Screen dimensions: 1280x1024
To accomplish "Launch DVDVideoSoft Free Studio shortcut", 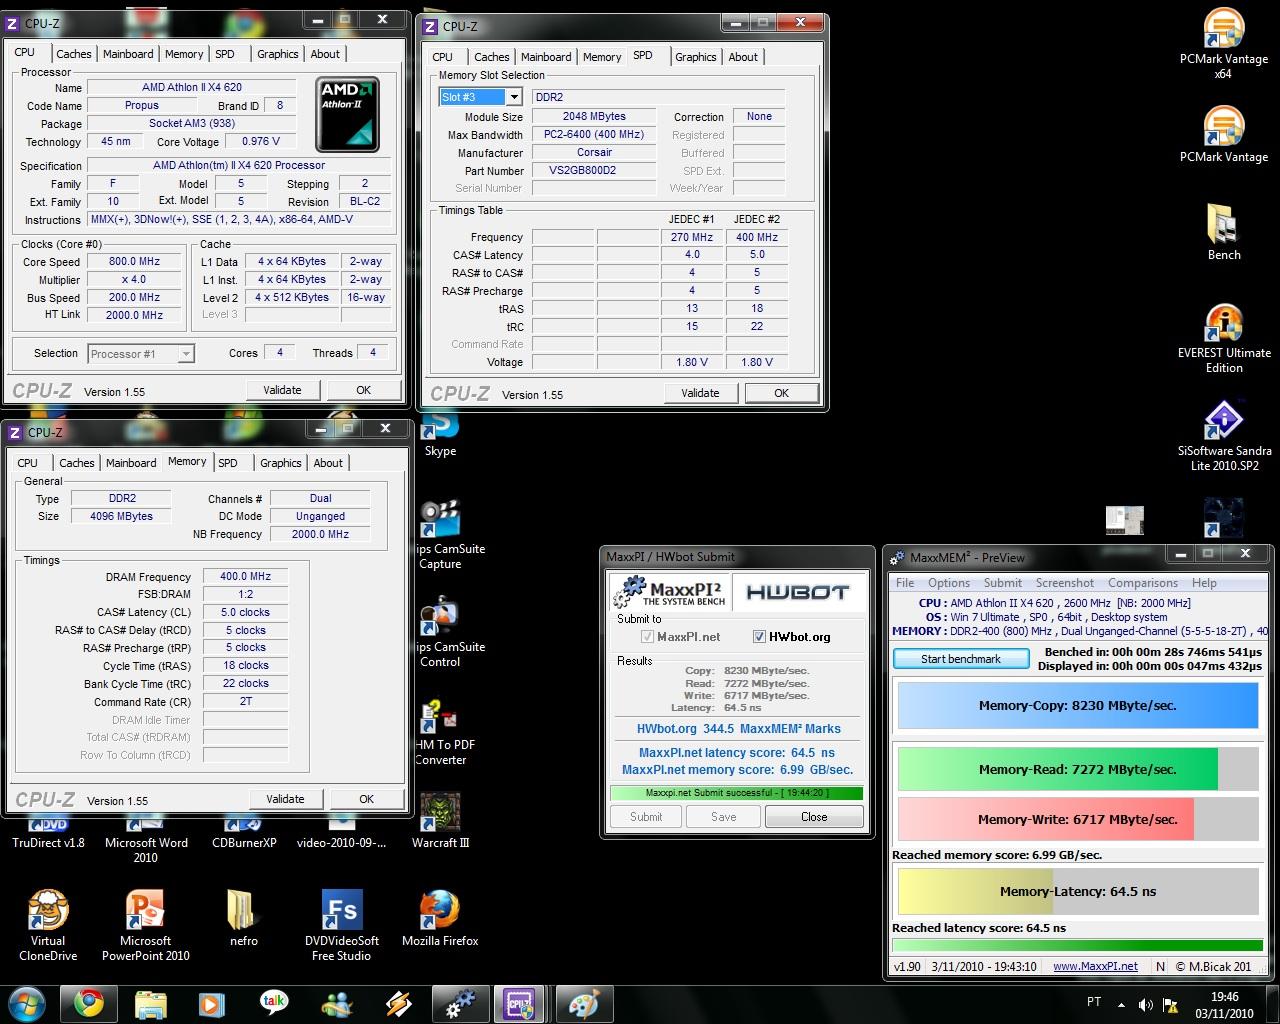I will 342,926.
